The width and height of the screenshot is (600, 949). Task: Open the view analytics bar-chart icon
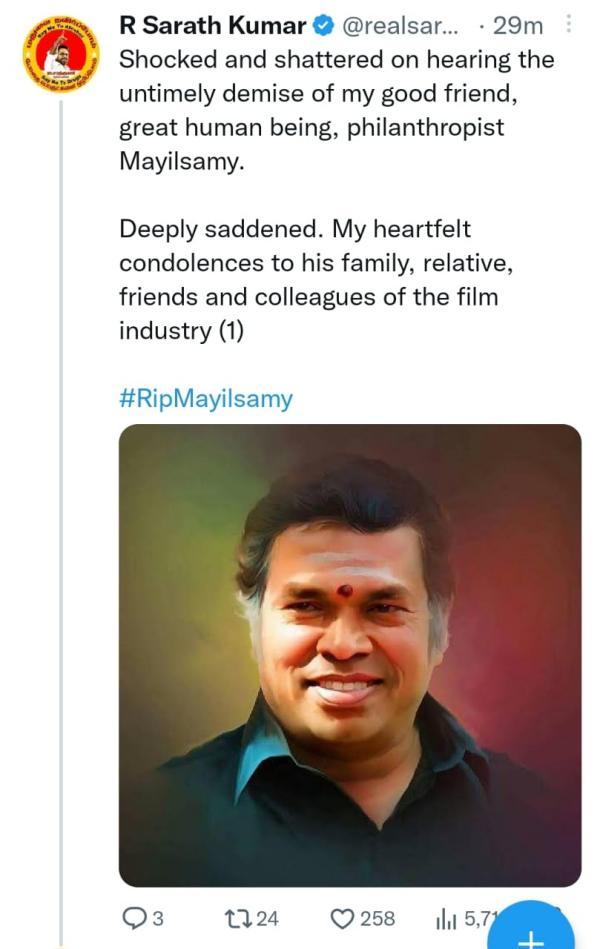pyautogui.click(x=444, y=918)
